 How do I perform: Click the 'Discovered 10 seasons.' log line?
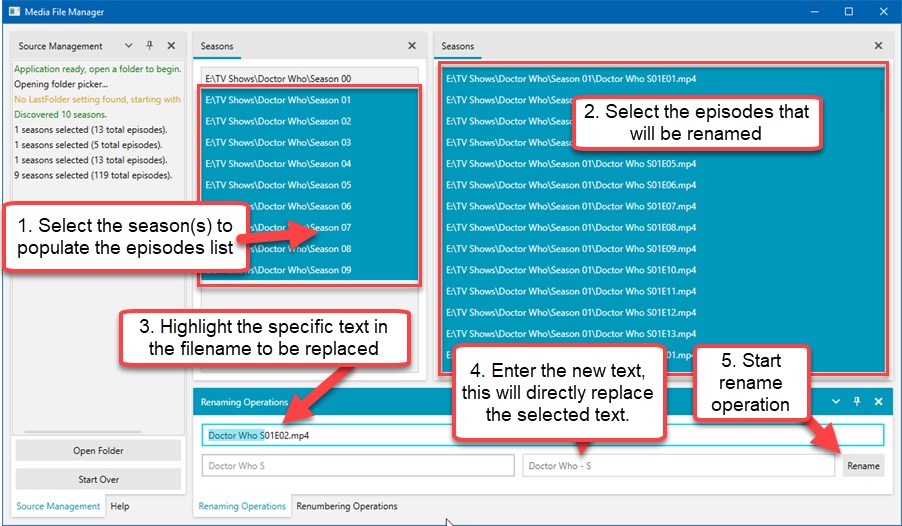(x=60, y=114)
